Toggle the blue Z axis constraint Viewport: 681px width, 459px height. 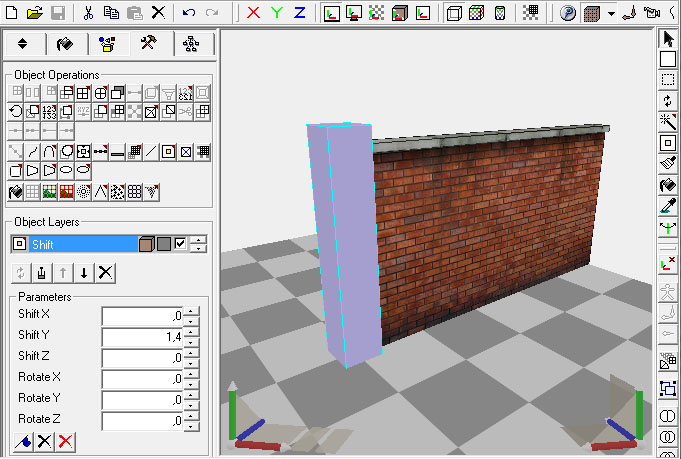coord(299,13)
